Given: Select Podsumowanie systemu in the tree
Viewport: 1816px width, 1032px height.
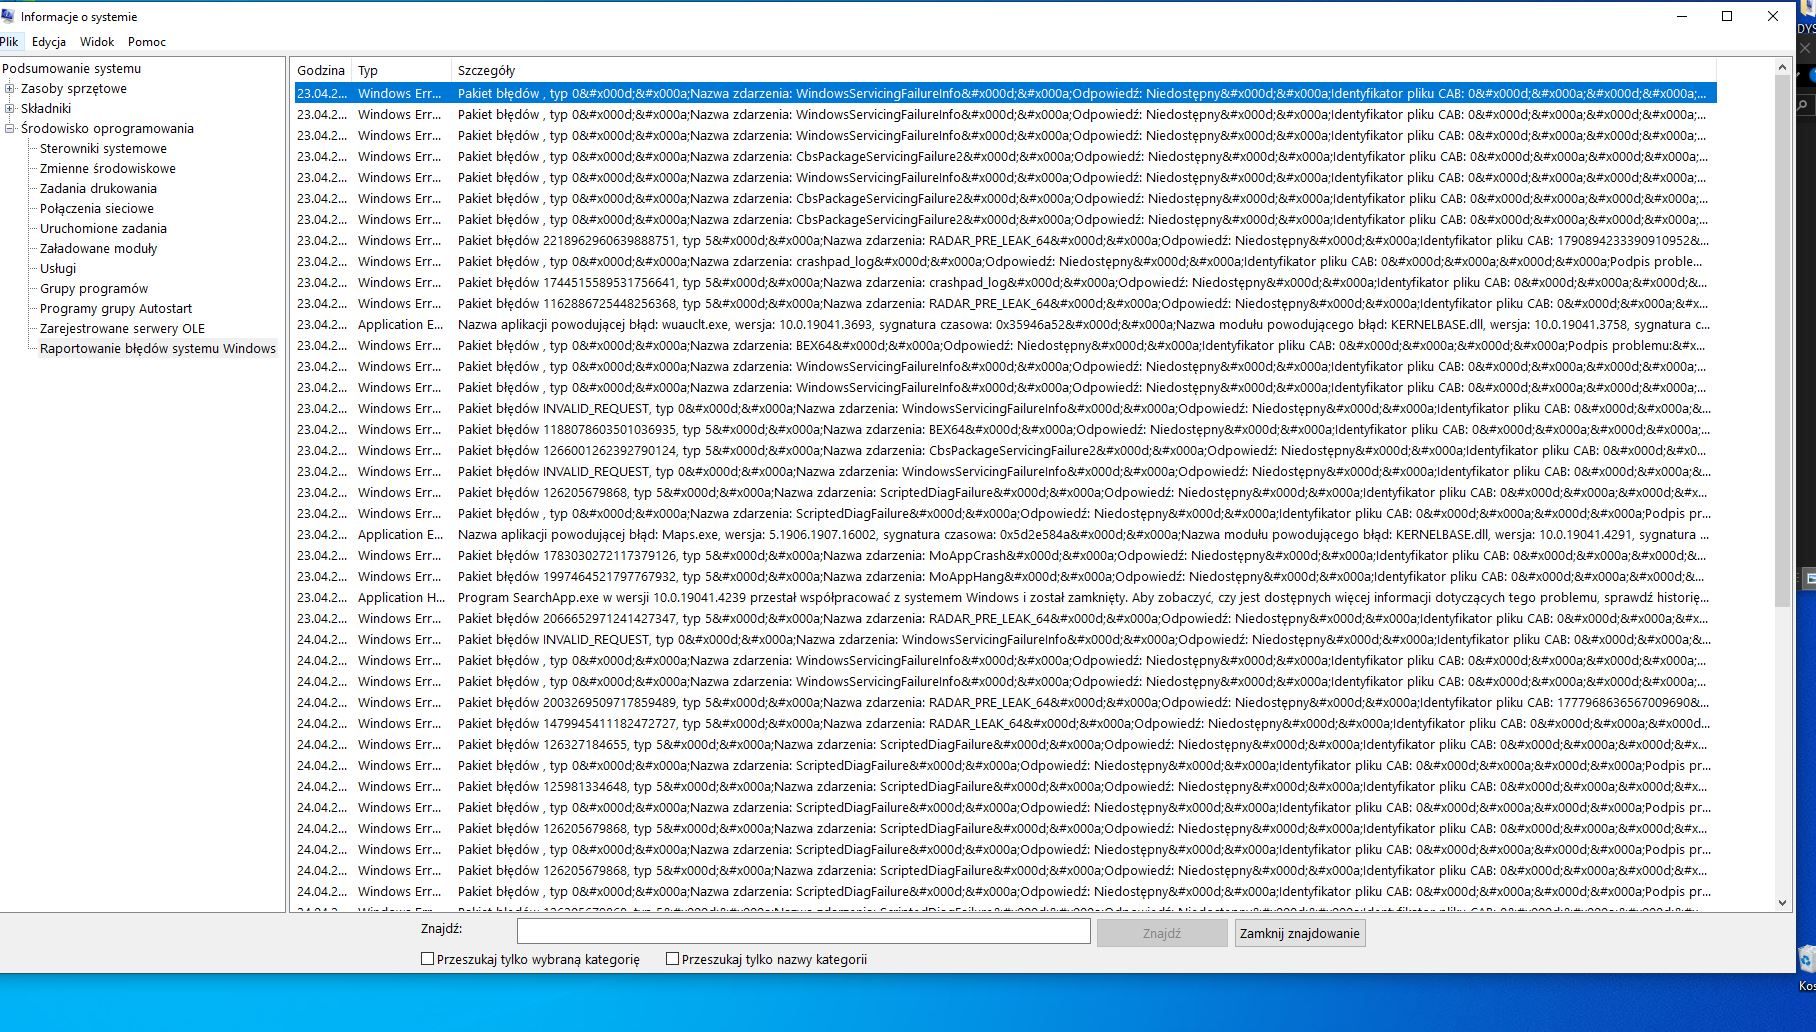Looking at the screenshot, I should point(71,68).
